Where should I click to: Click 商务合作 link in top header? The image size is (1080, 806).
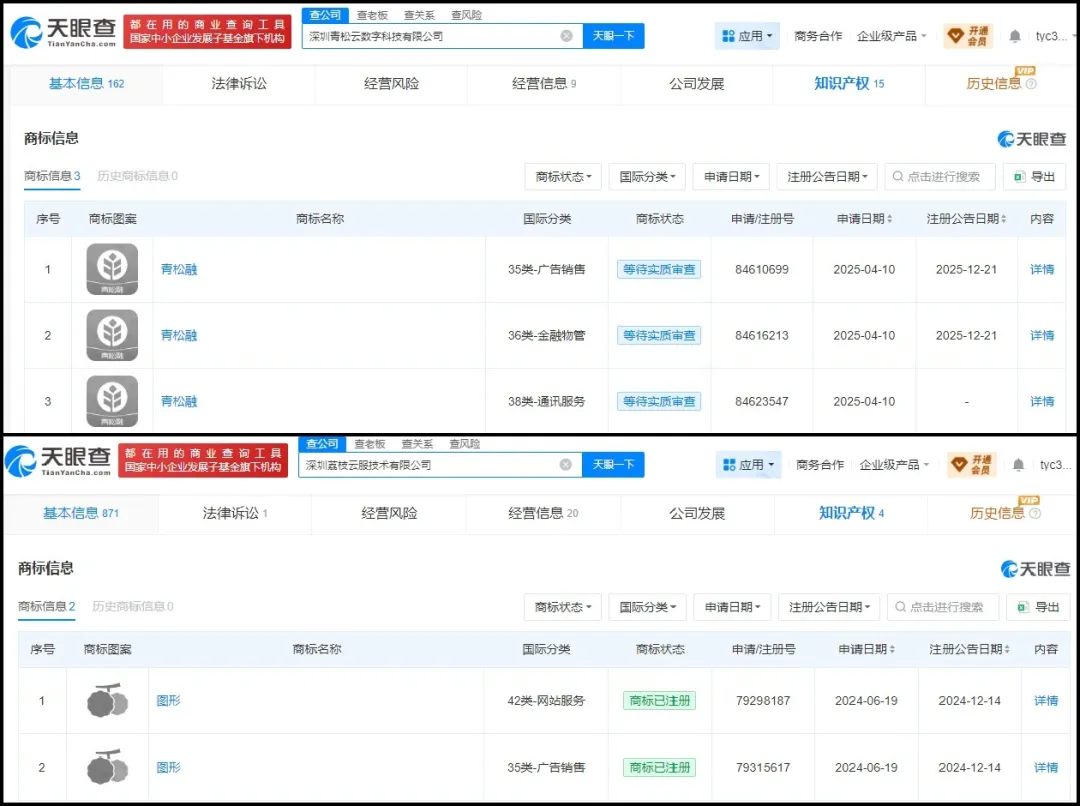(818, 36)
